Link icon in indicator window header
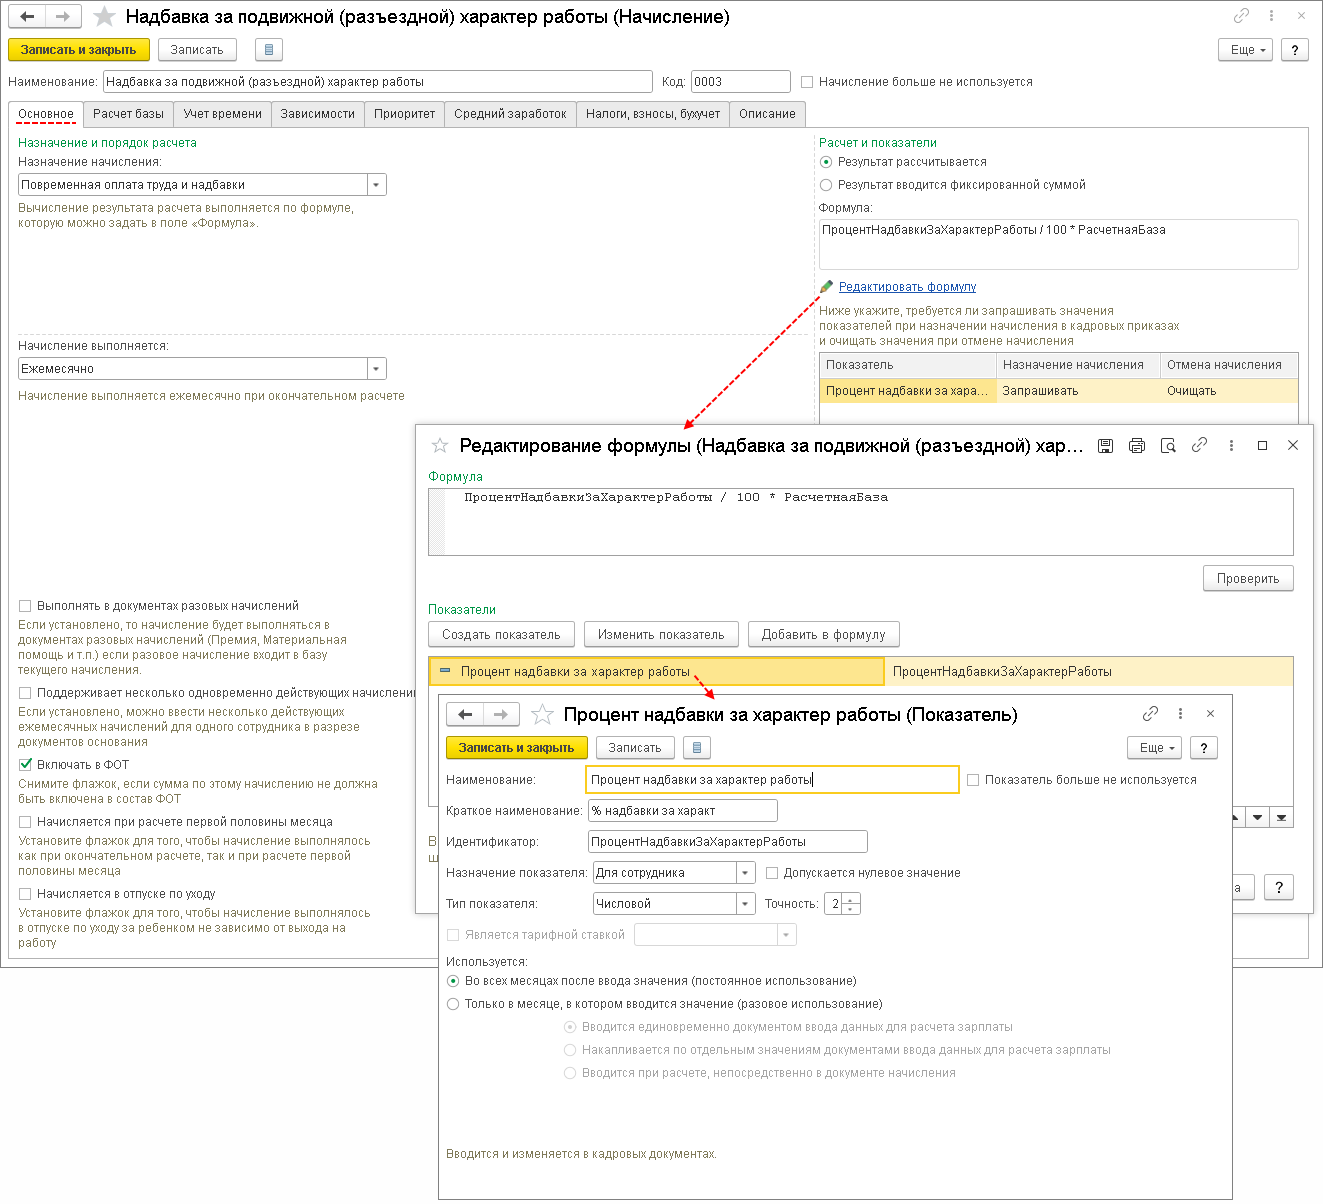Image resolution: width=1323 pixels, height=1204 pixels. click(1150, 714)
